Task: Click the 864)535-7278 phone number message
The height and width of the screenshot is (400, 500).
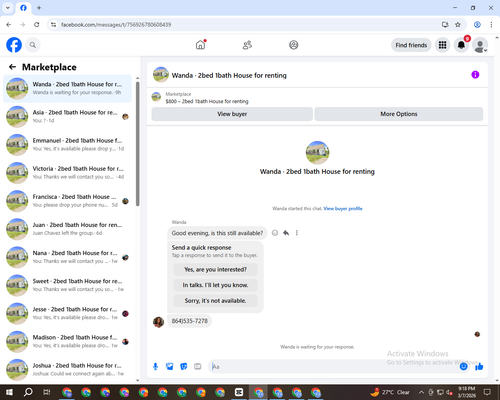Action: (189, 321)
